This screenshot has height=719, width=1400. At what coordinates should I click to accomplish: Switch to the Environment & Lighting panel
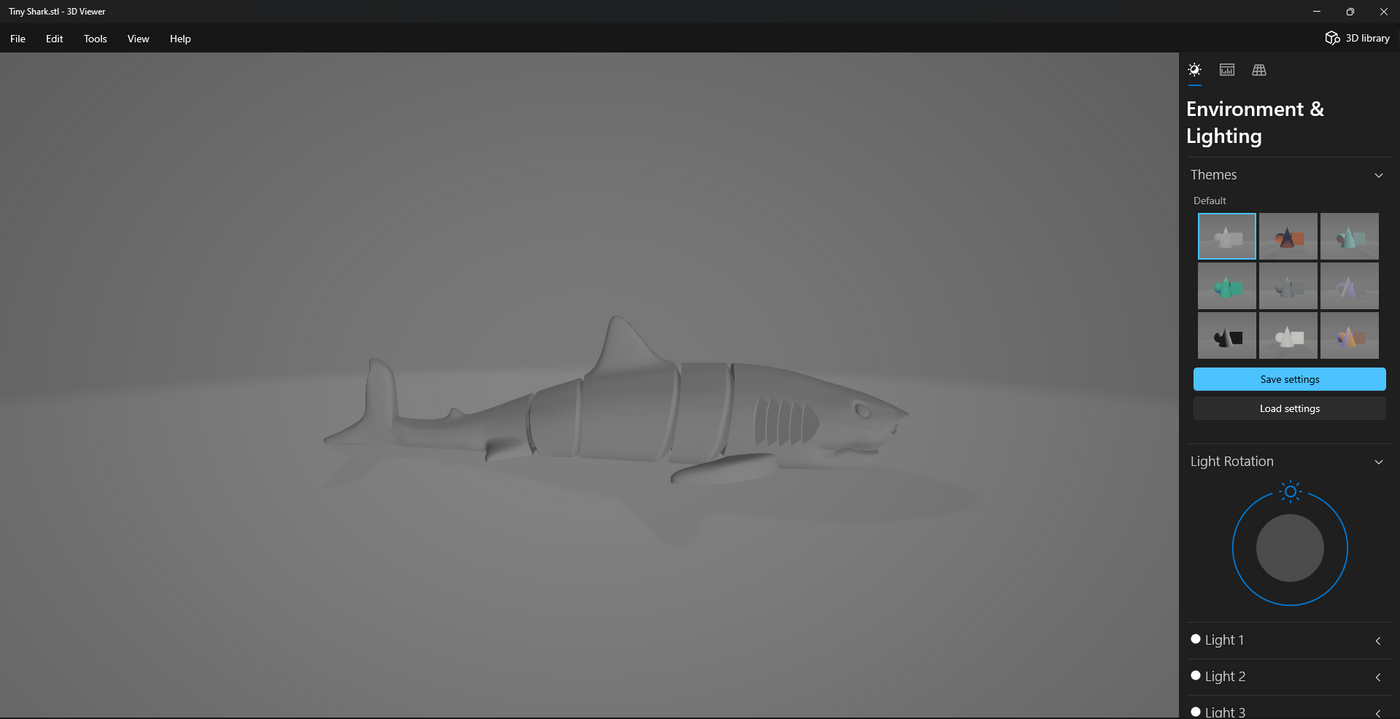pos(1194,70)
